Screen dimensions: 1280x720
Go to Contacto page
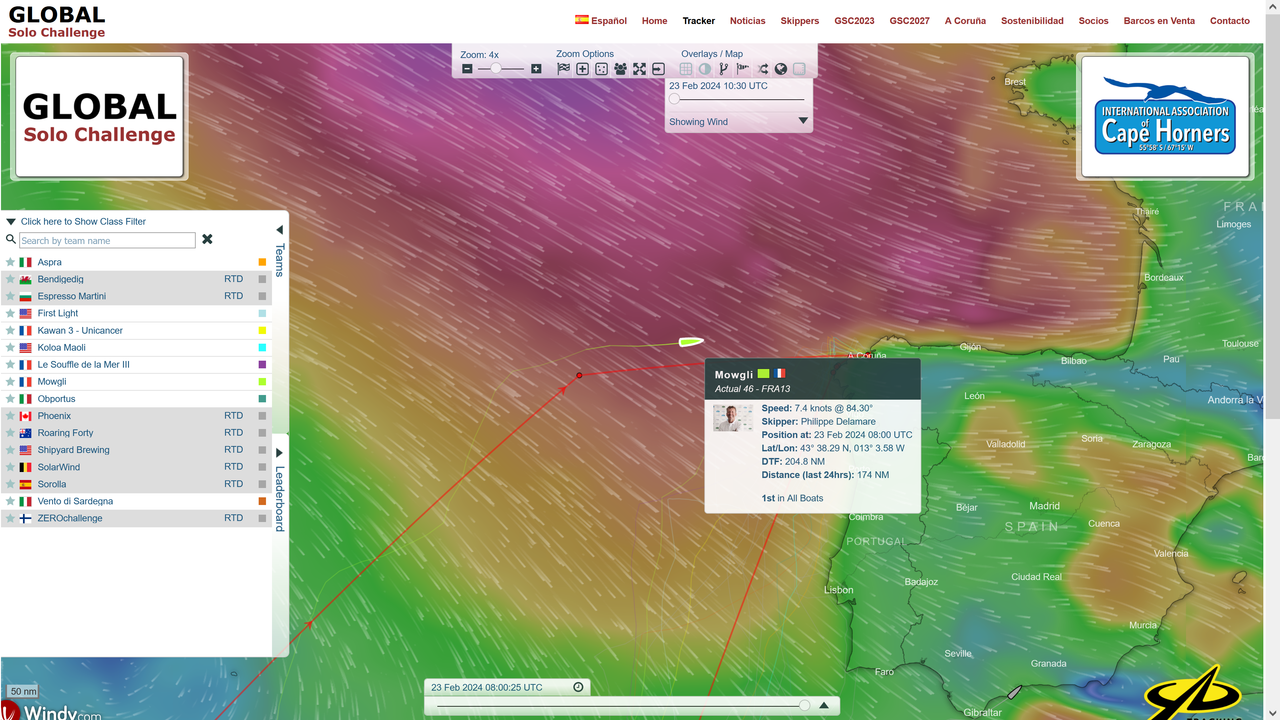[x=1230, y=21]
